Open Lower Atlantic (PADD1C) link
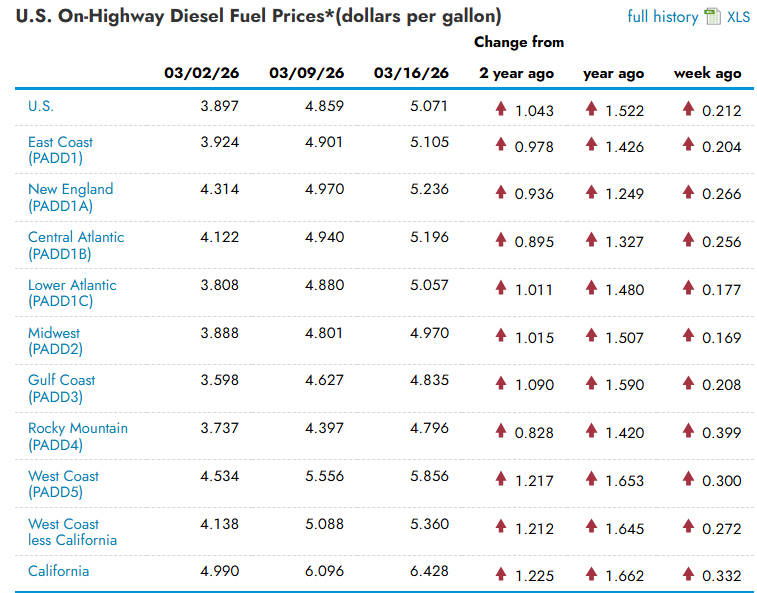This screenshot has width=757, height=593. pos(72,293)
